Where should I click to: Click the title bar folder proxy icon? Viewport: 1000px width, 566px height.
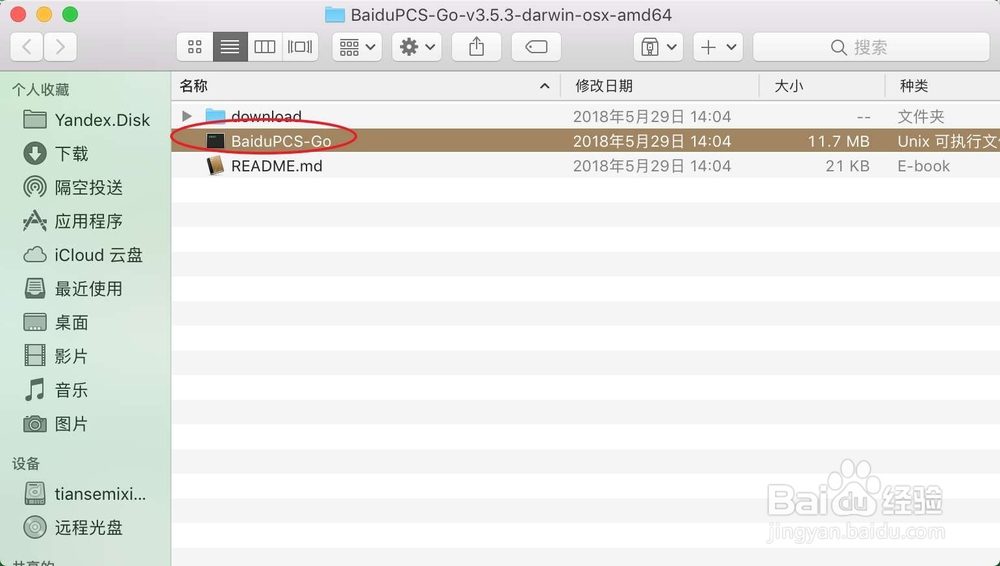coord(335,15)
